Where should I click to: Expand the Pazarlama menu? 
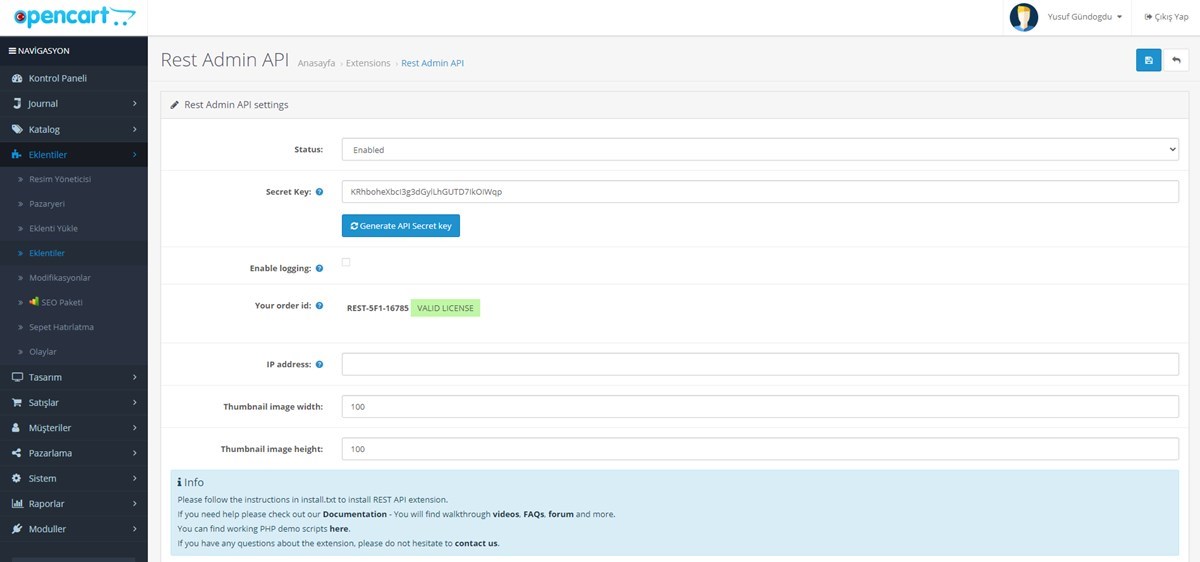pyautogui.click(x=74, y=453)
